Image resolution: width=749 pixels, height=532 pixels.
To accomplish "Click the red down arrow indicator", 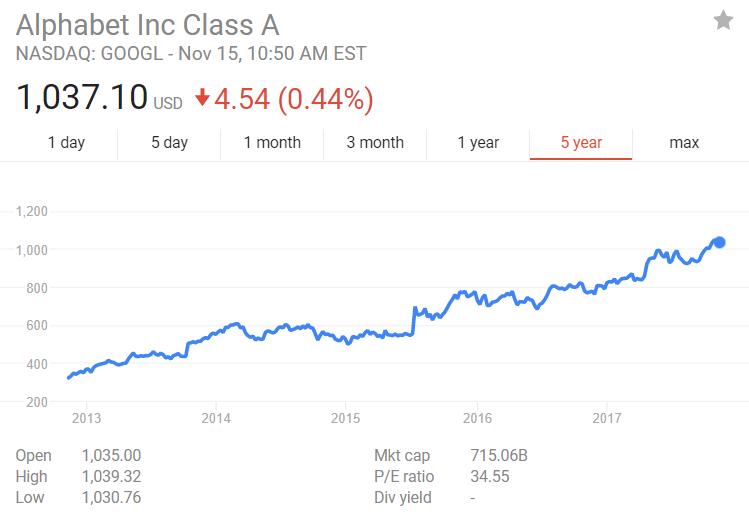I will tap(202, 98).
